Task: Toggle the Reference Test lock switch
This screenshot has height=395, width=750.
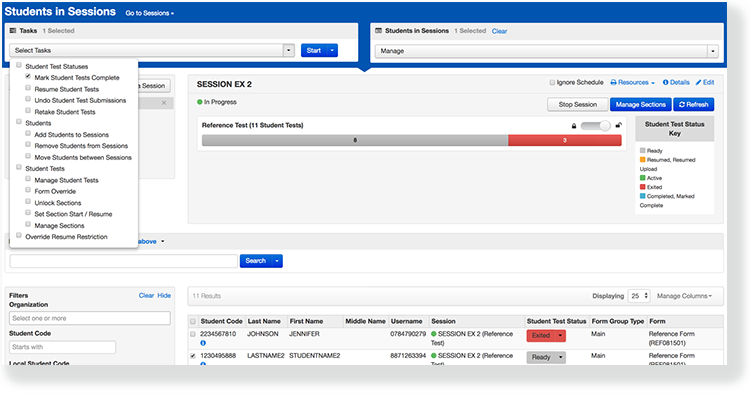Action: point(596,126)
